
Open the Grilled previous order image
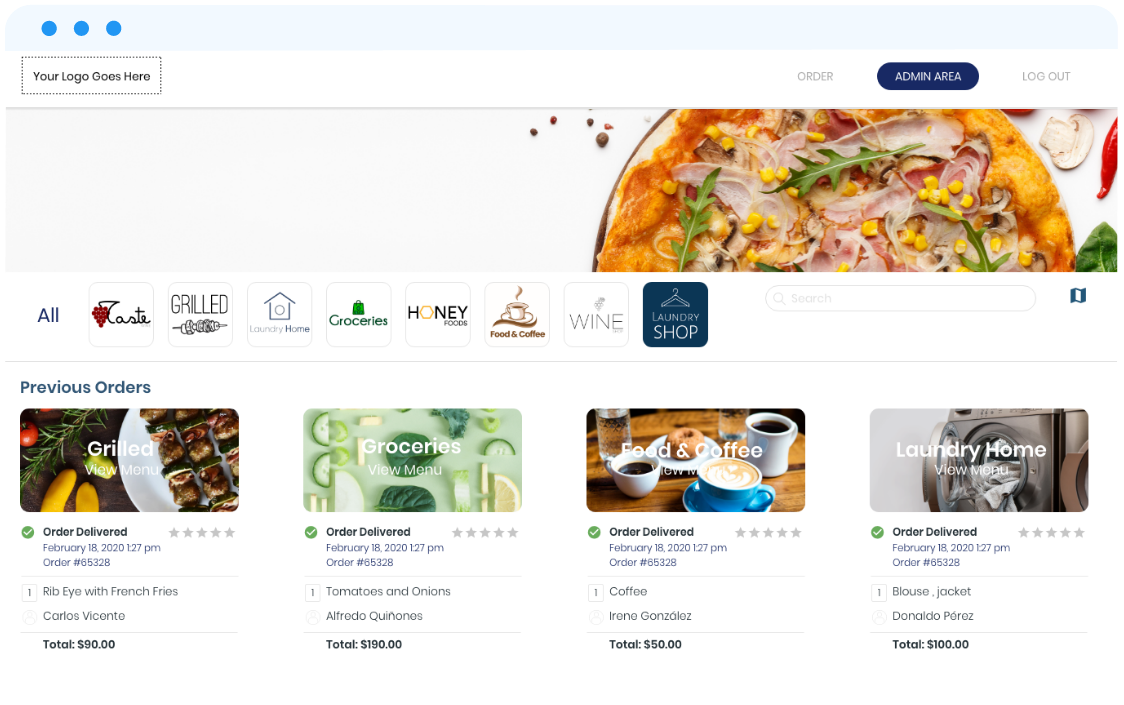tap(129, 460)
